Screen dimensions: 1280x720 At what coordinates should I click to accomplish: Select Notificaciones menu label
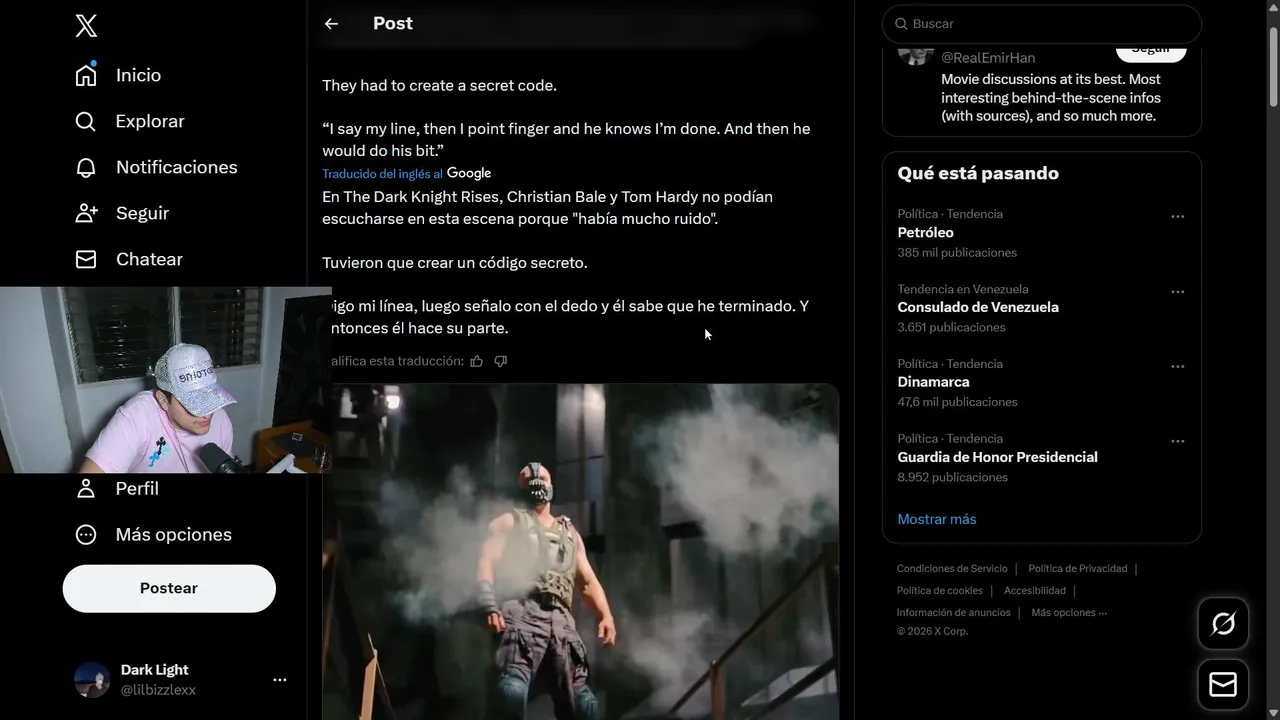(176, 167)
